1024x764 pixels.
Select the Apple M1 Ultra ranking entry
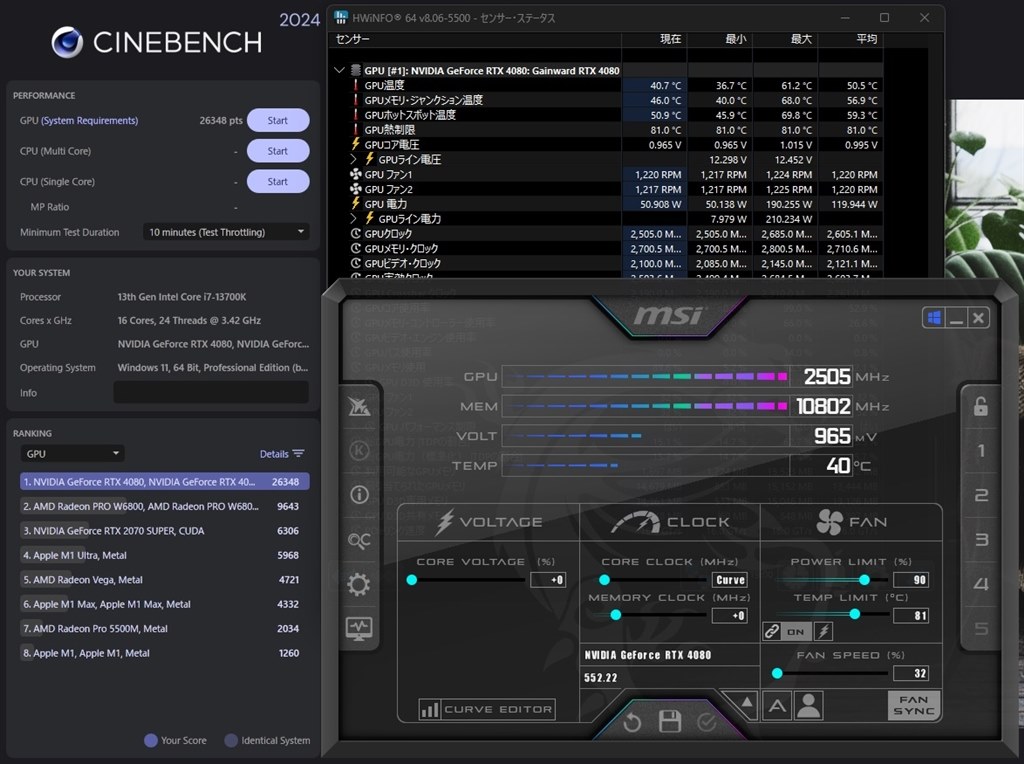point(165,555)
